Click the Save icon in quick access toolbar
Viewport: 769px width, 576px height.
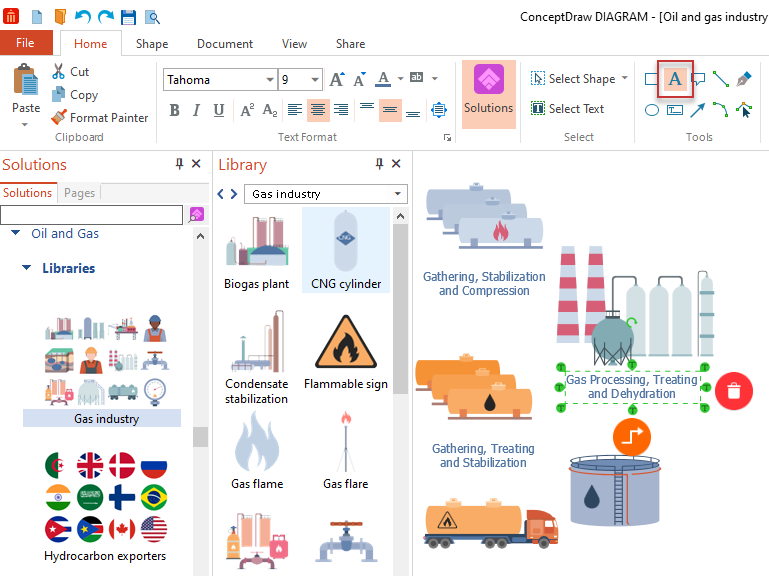[129, 17]
